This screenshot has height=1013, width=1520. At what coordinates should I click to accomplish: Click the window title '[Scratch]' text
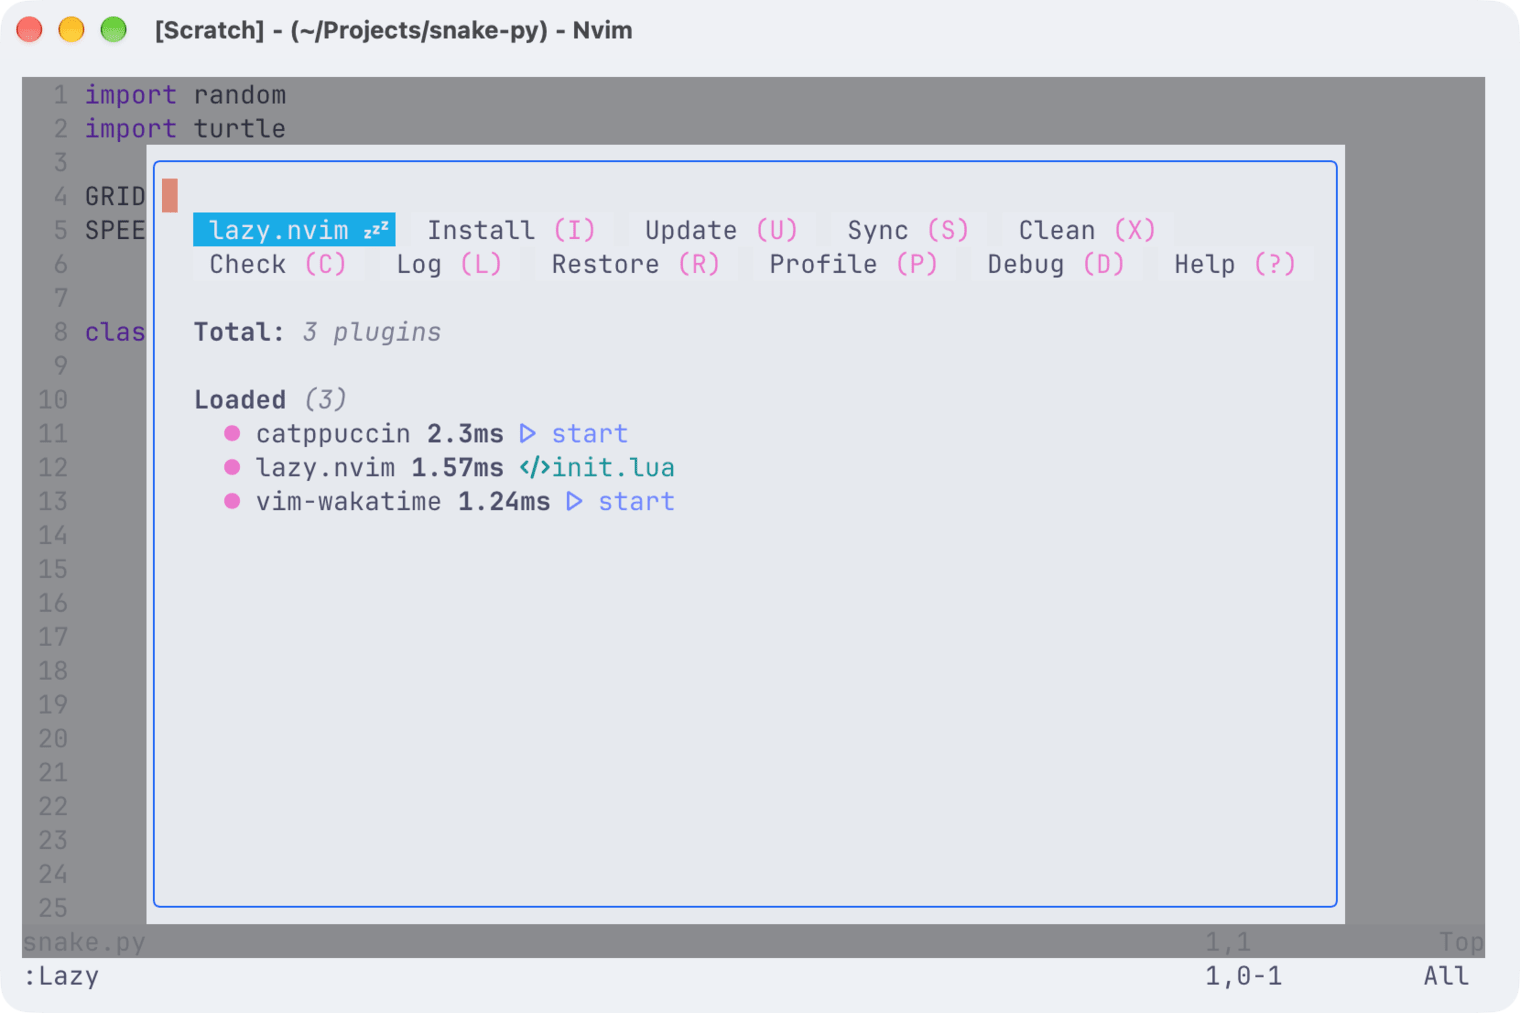[209, 30]
